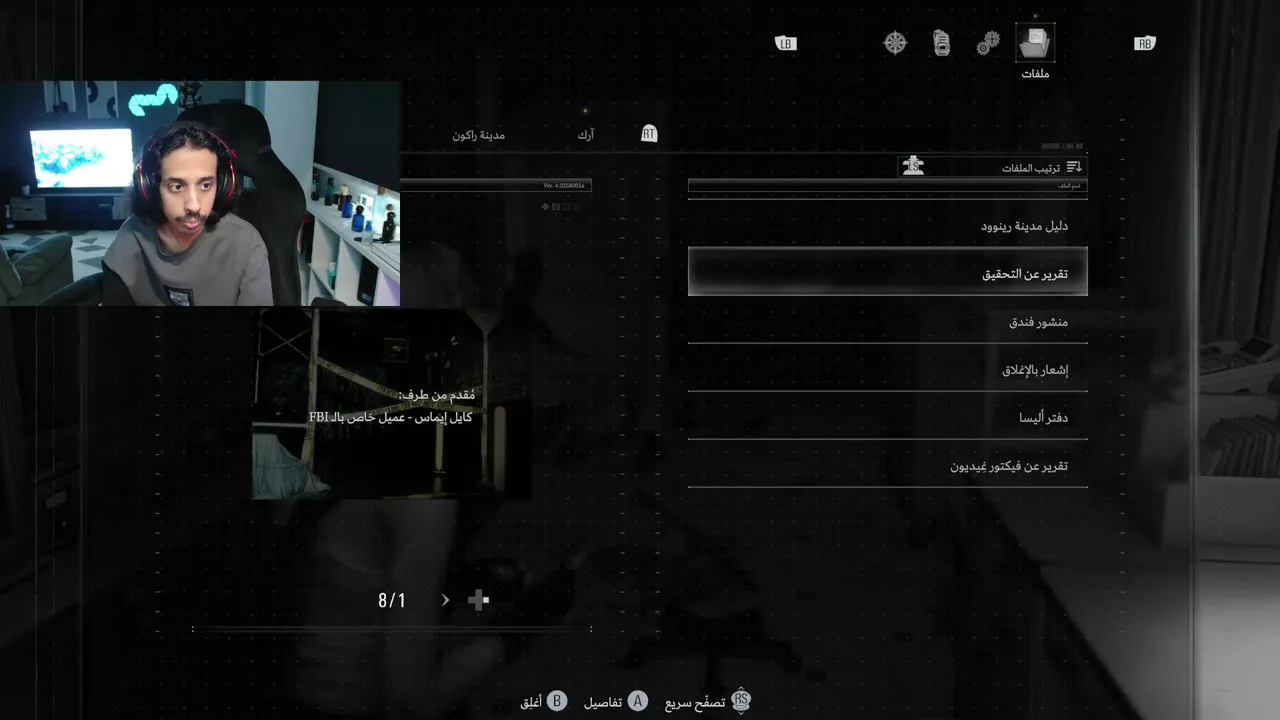Click the RT trigger icon

649,133
